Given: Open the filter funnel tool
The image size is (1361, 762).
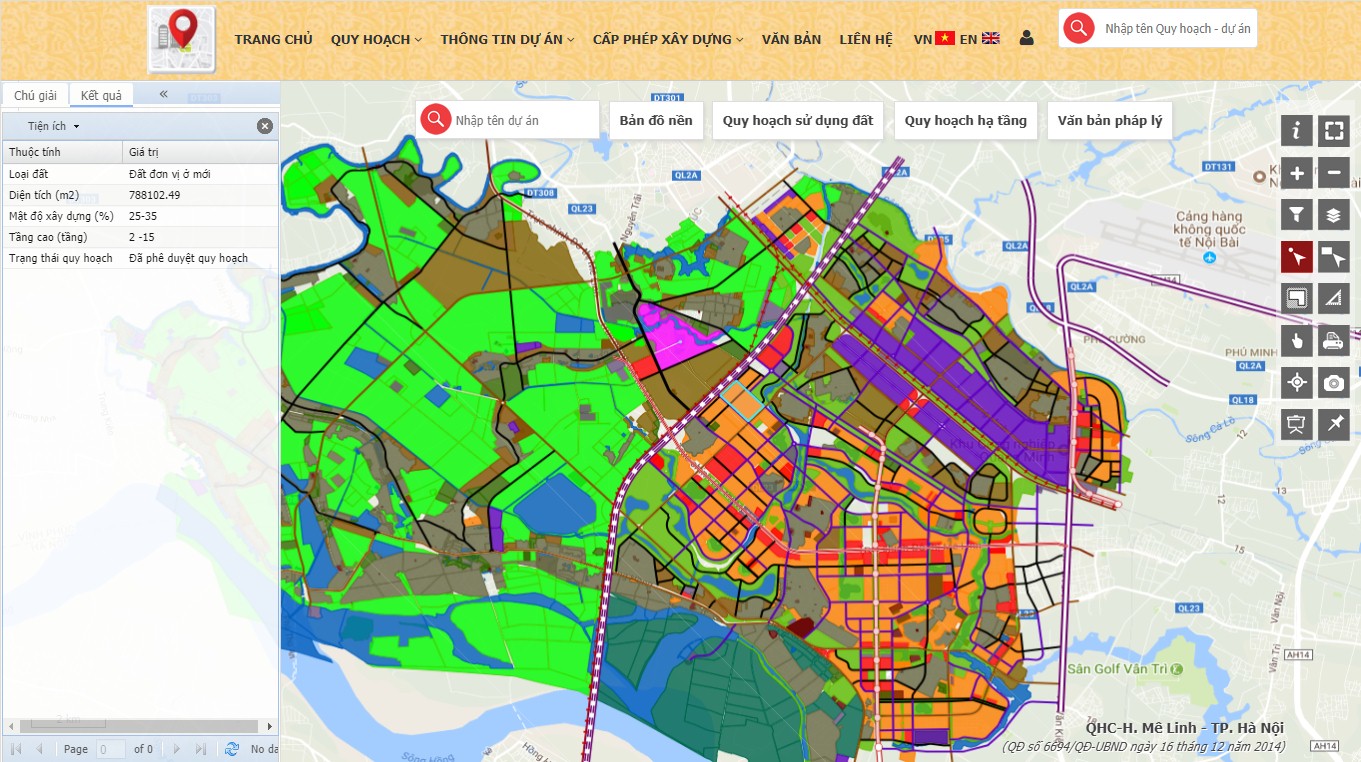Looking at the screenshot, I should point(1297,214).
